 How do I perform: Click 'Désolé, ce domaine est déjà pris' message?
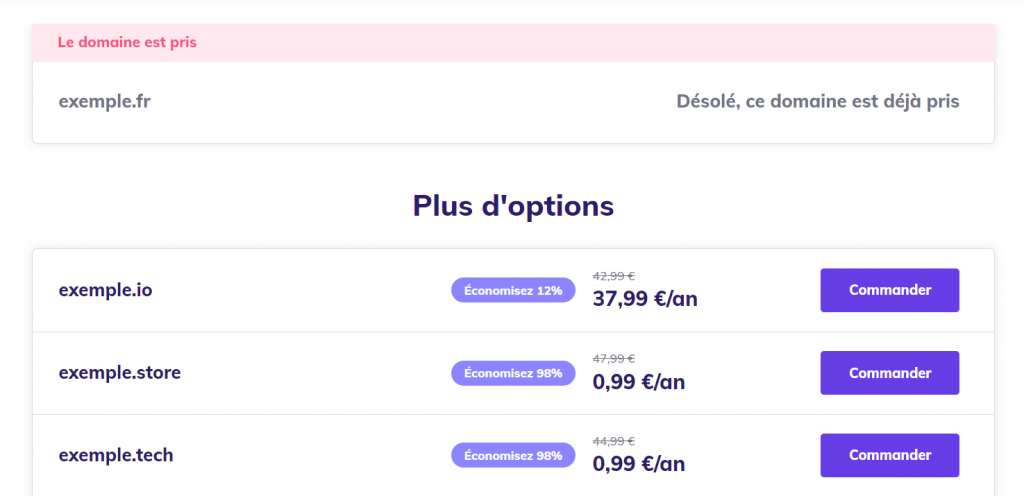(x=817, y=101)
